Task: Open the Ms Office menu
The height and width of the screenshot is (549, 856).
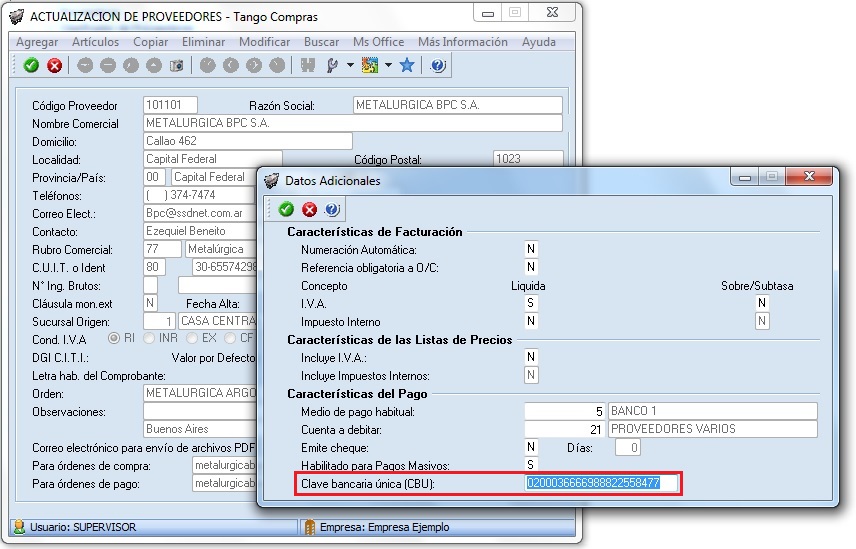Action: 379,42
